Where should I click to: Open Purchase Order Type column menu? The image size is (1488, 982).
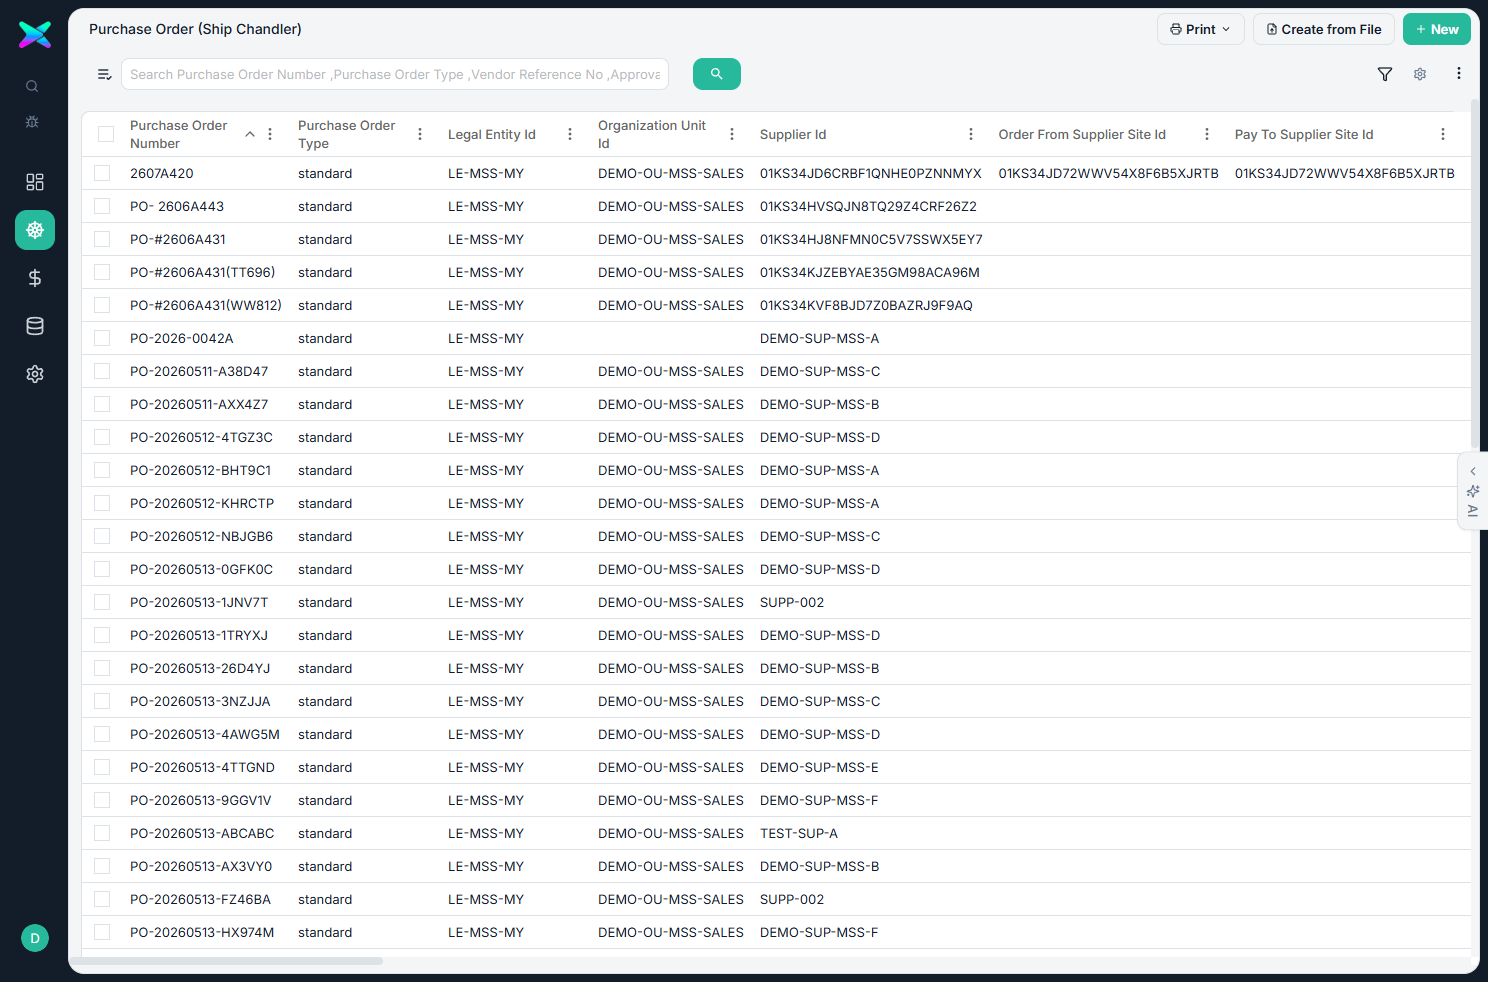point(420,134)
